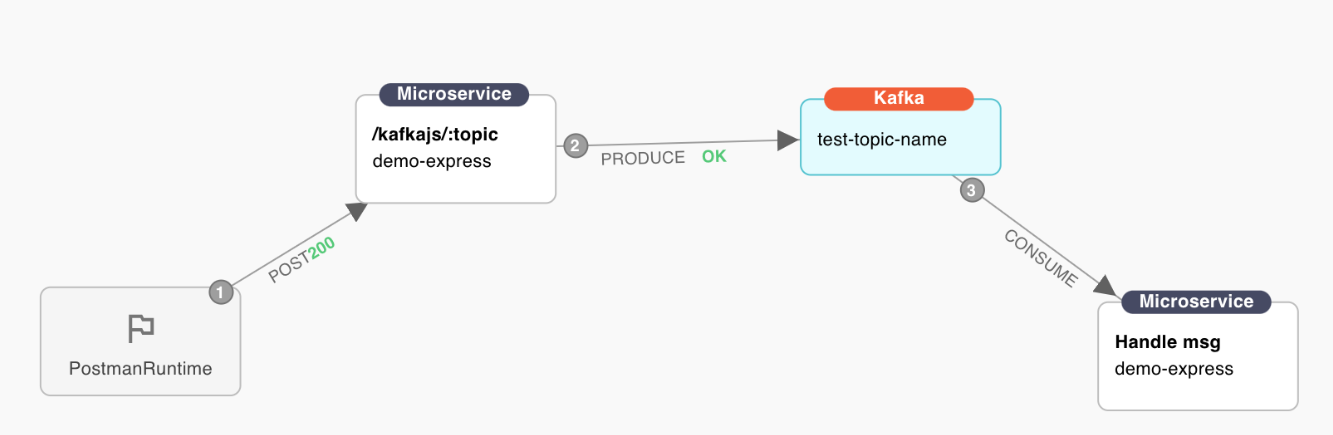The height and width of the screenshot is (435, 1333).
Task: Click arrowhead pointing into Handle msg node
Action: click(1107, 285)
